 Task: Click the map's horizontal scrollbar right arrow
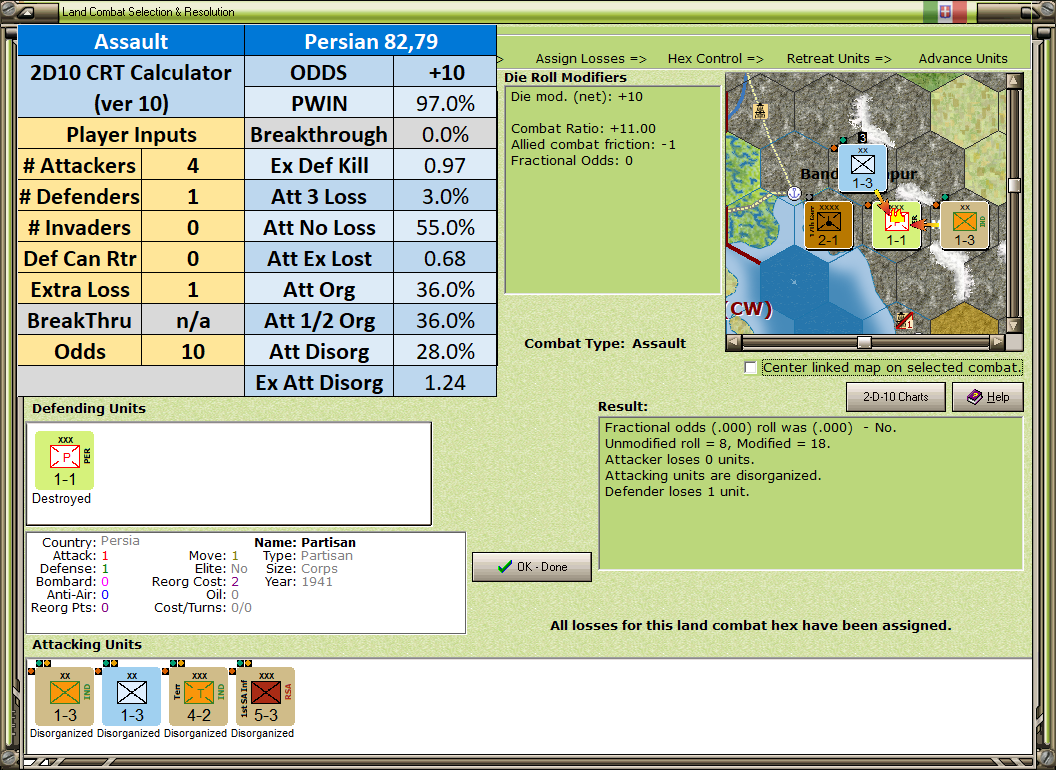997,342
